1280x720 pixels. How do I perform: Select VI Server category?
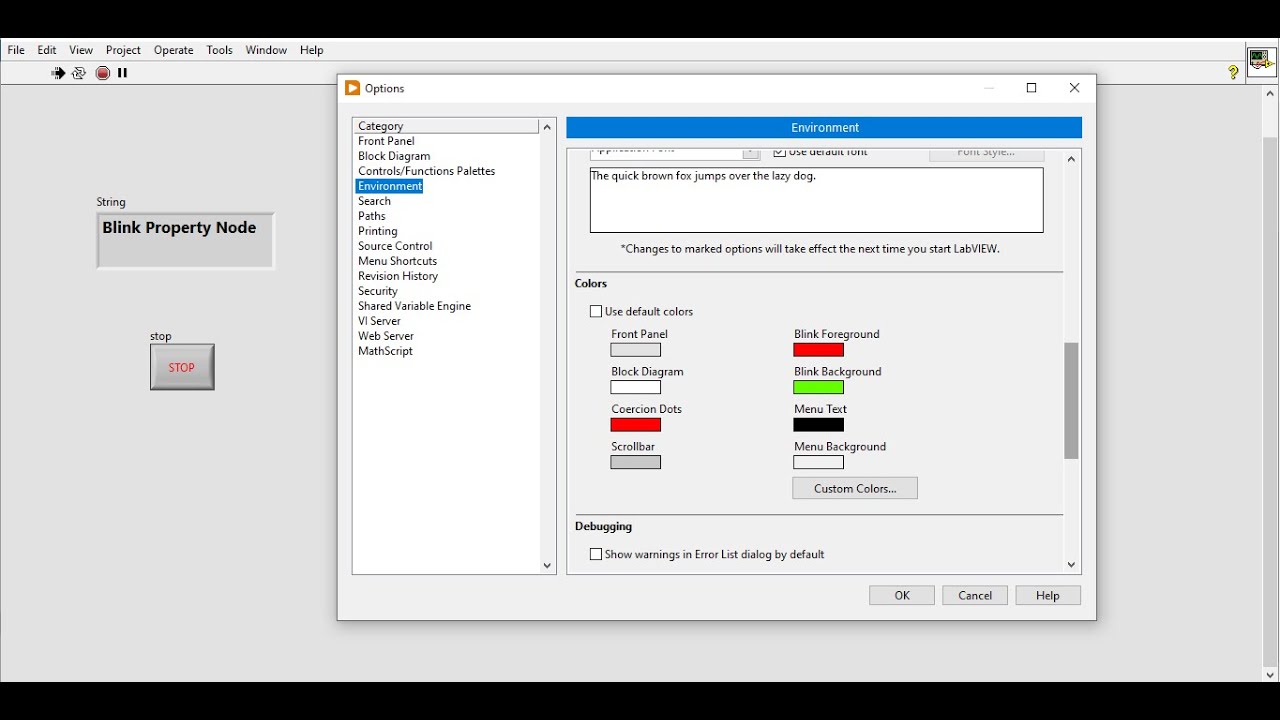(380, 321)
